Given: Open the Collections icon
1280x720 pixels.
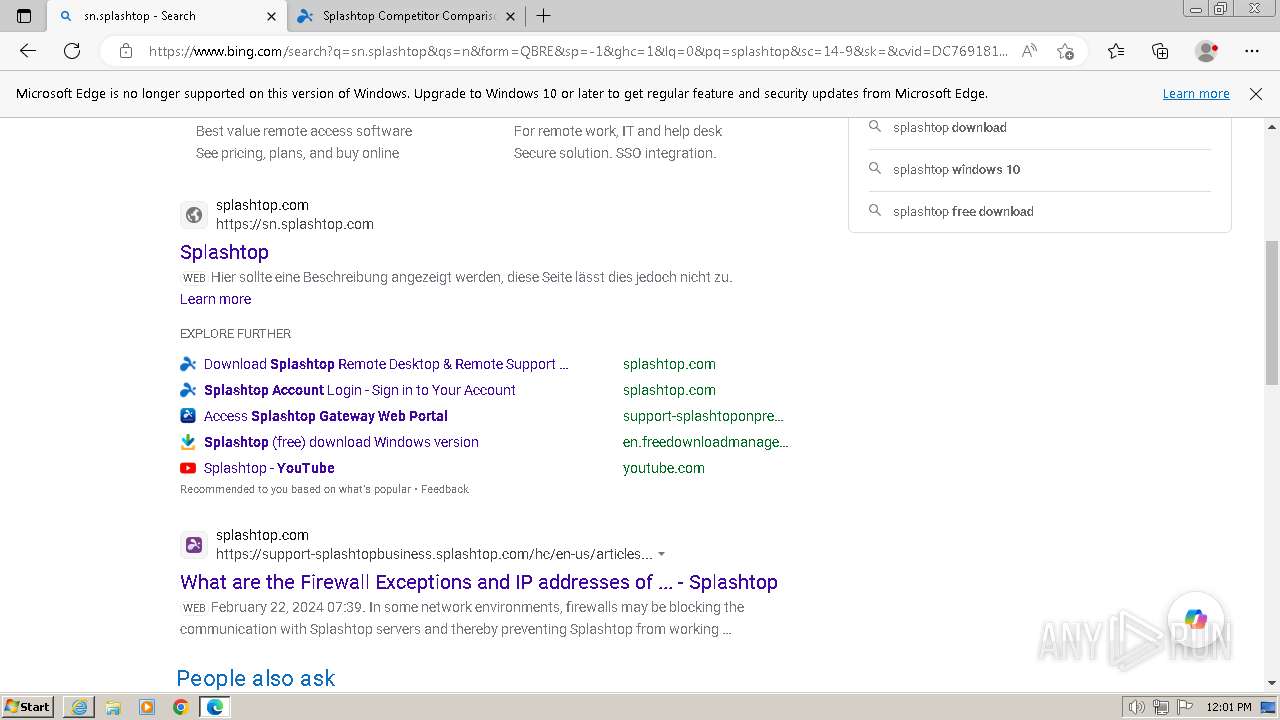Looking at the screenshot, I should pos(1160,51).
